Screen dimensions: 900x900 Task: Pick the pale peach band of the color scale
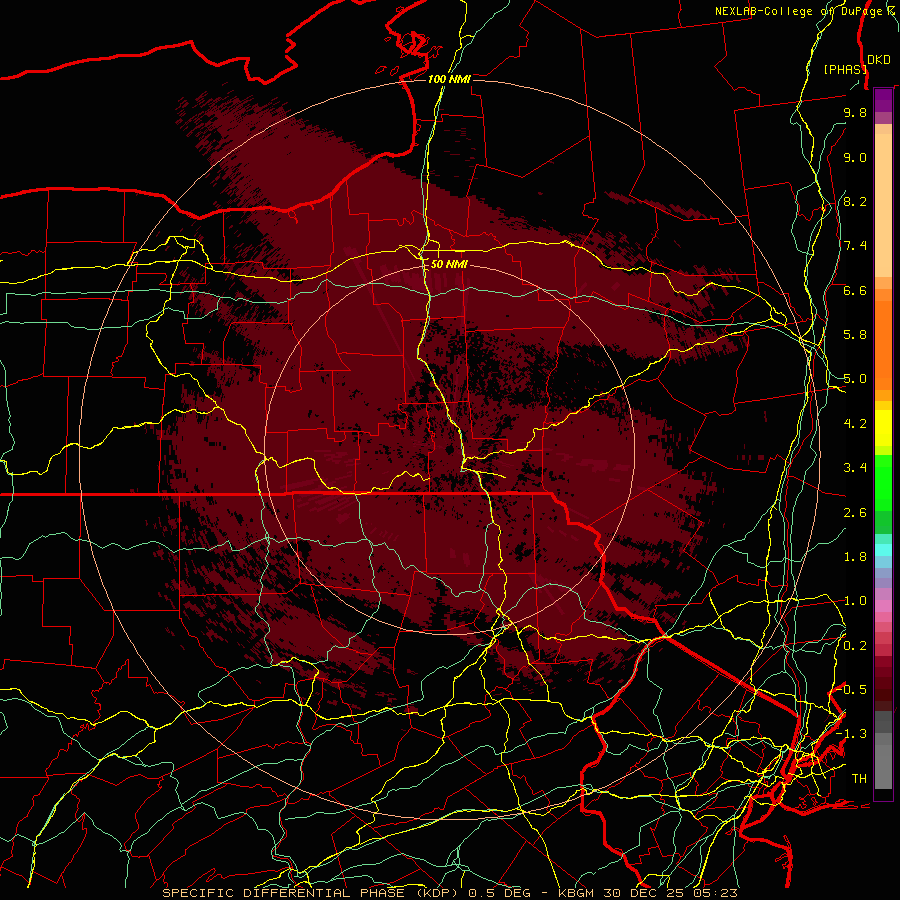click(883, 205)
